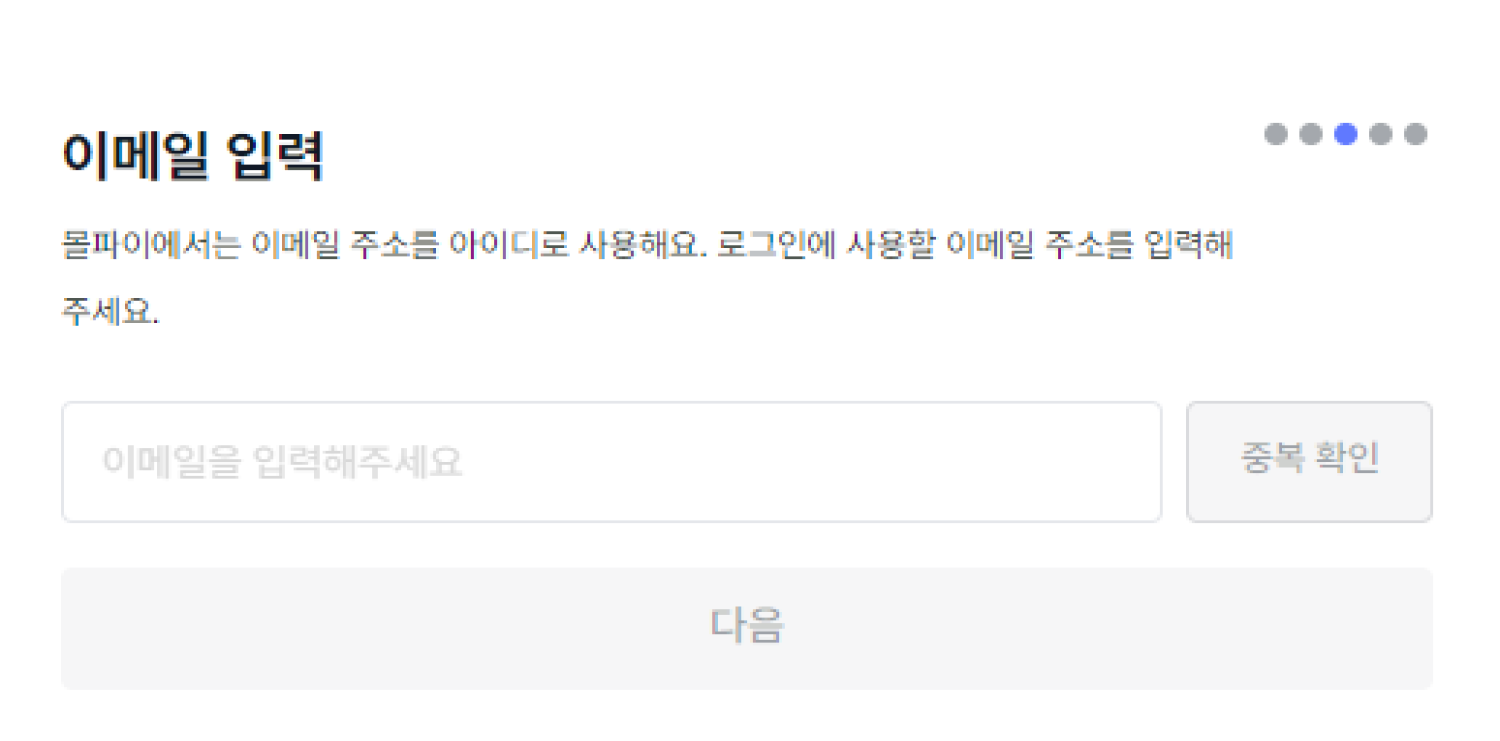Click the 이메일 입력 heading
The height and width of the screenshot is (741, 1500).
click(193, 156)
